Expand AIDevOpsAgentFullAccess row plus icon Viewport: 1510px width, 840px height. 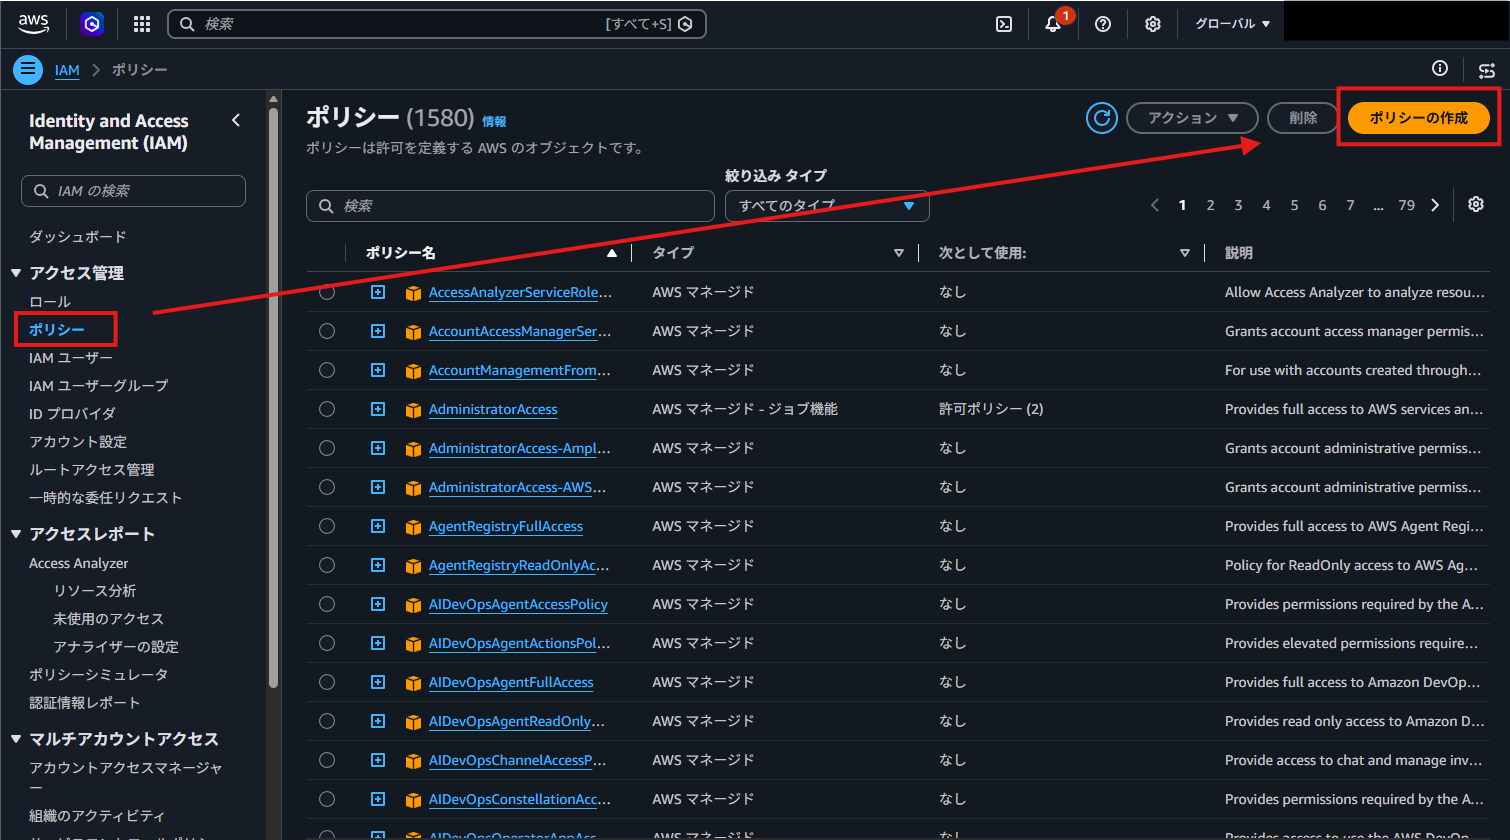(x=378, y=682)
